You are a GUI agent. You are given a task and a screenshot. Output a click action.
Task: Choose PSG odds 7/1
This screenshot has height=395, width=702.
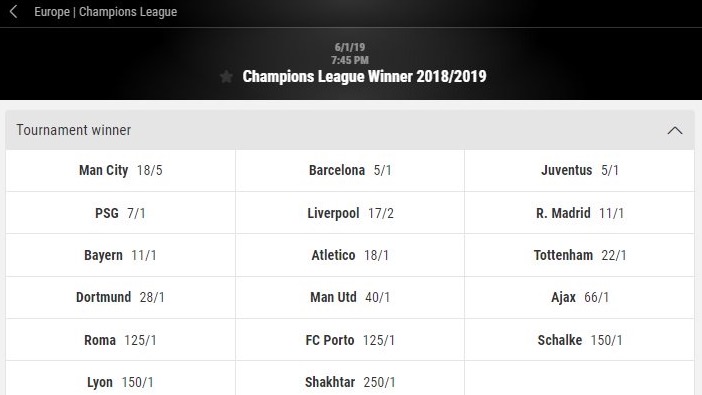(x=120, y=213)
